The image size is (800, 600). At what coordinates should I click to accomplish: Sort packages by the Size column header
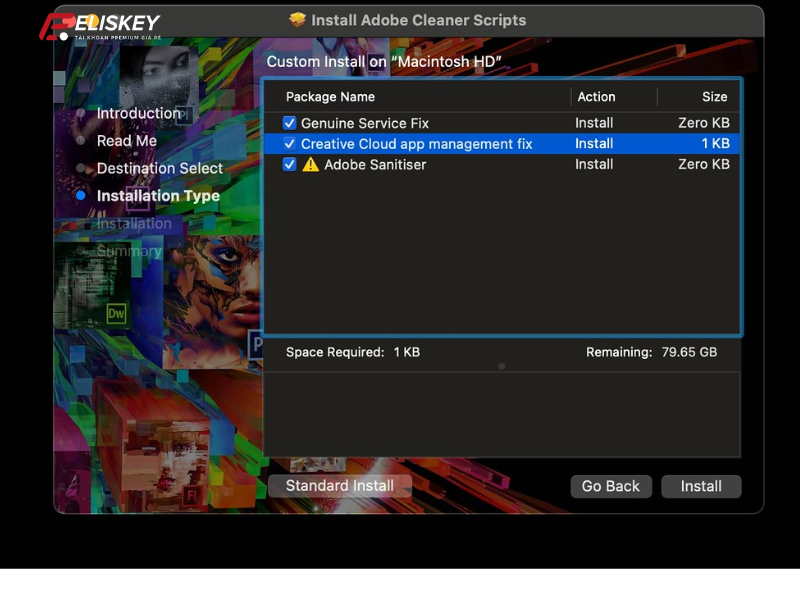[x=715, y=97]
